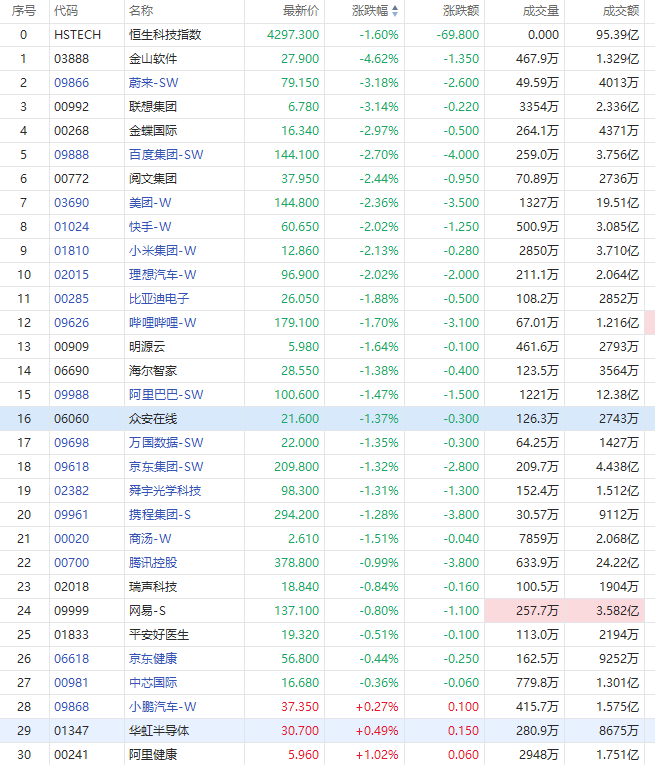Click price 37.350 for 小鹏汽车-W
This screenshot has height=765, width=655.
pos(300,706)
